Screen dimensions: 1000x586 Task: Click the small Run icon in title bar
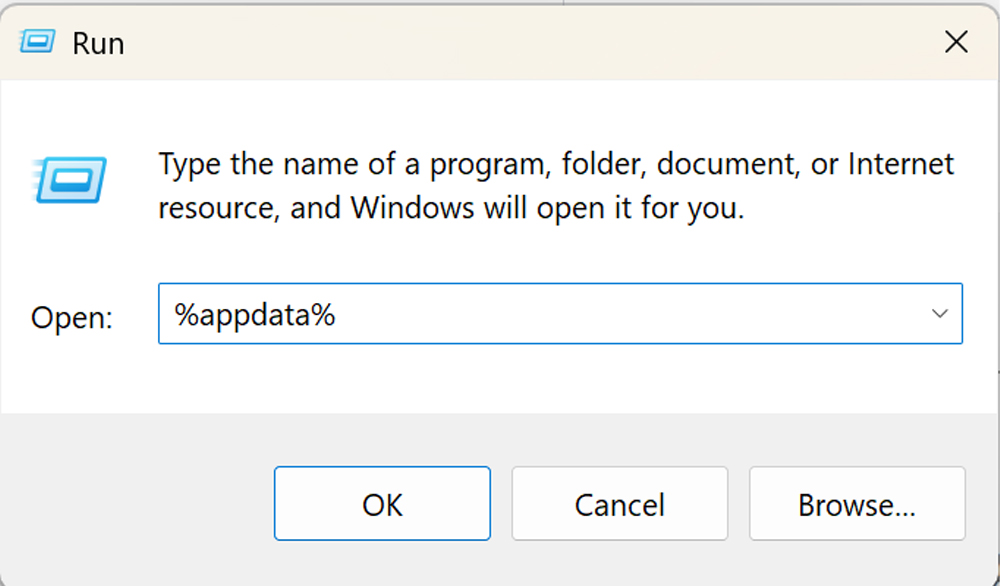(37, 43)
